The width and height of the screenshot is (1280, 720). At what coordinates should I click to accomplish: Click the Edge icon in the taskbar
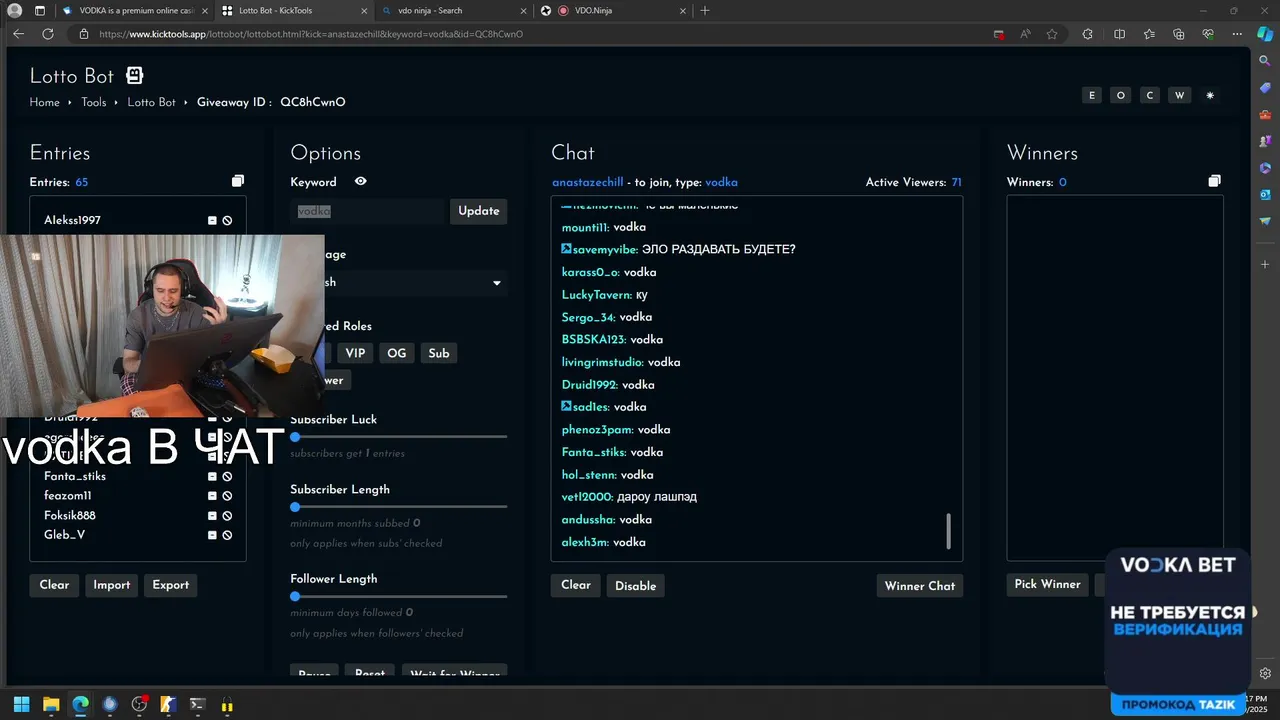point(80,705)
